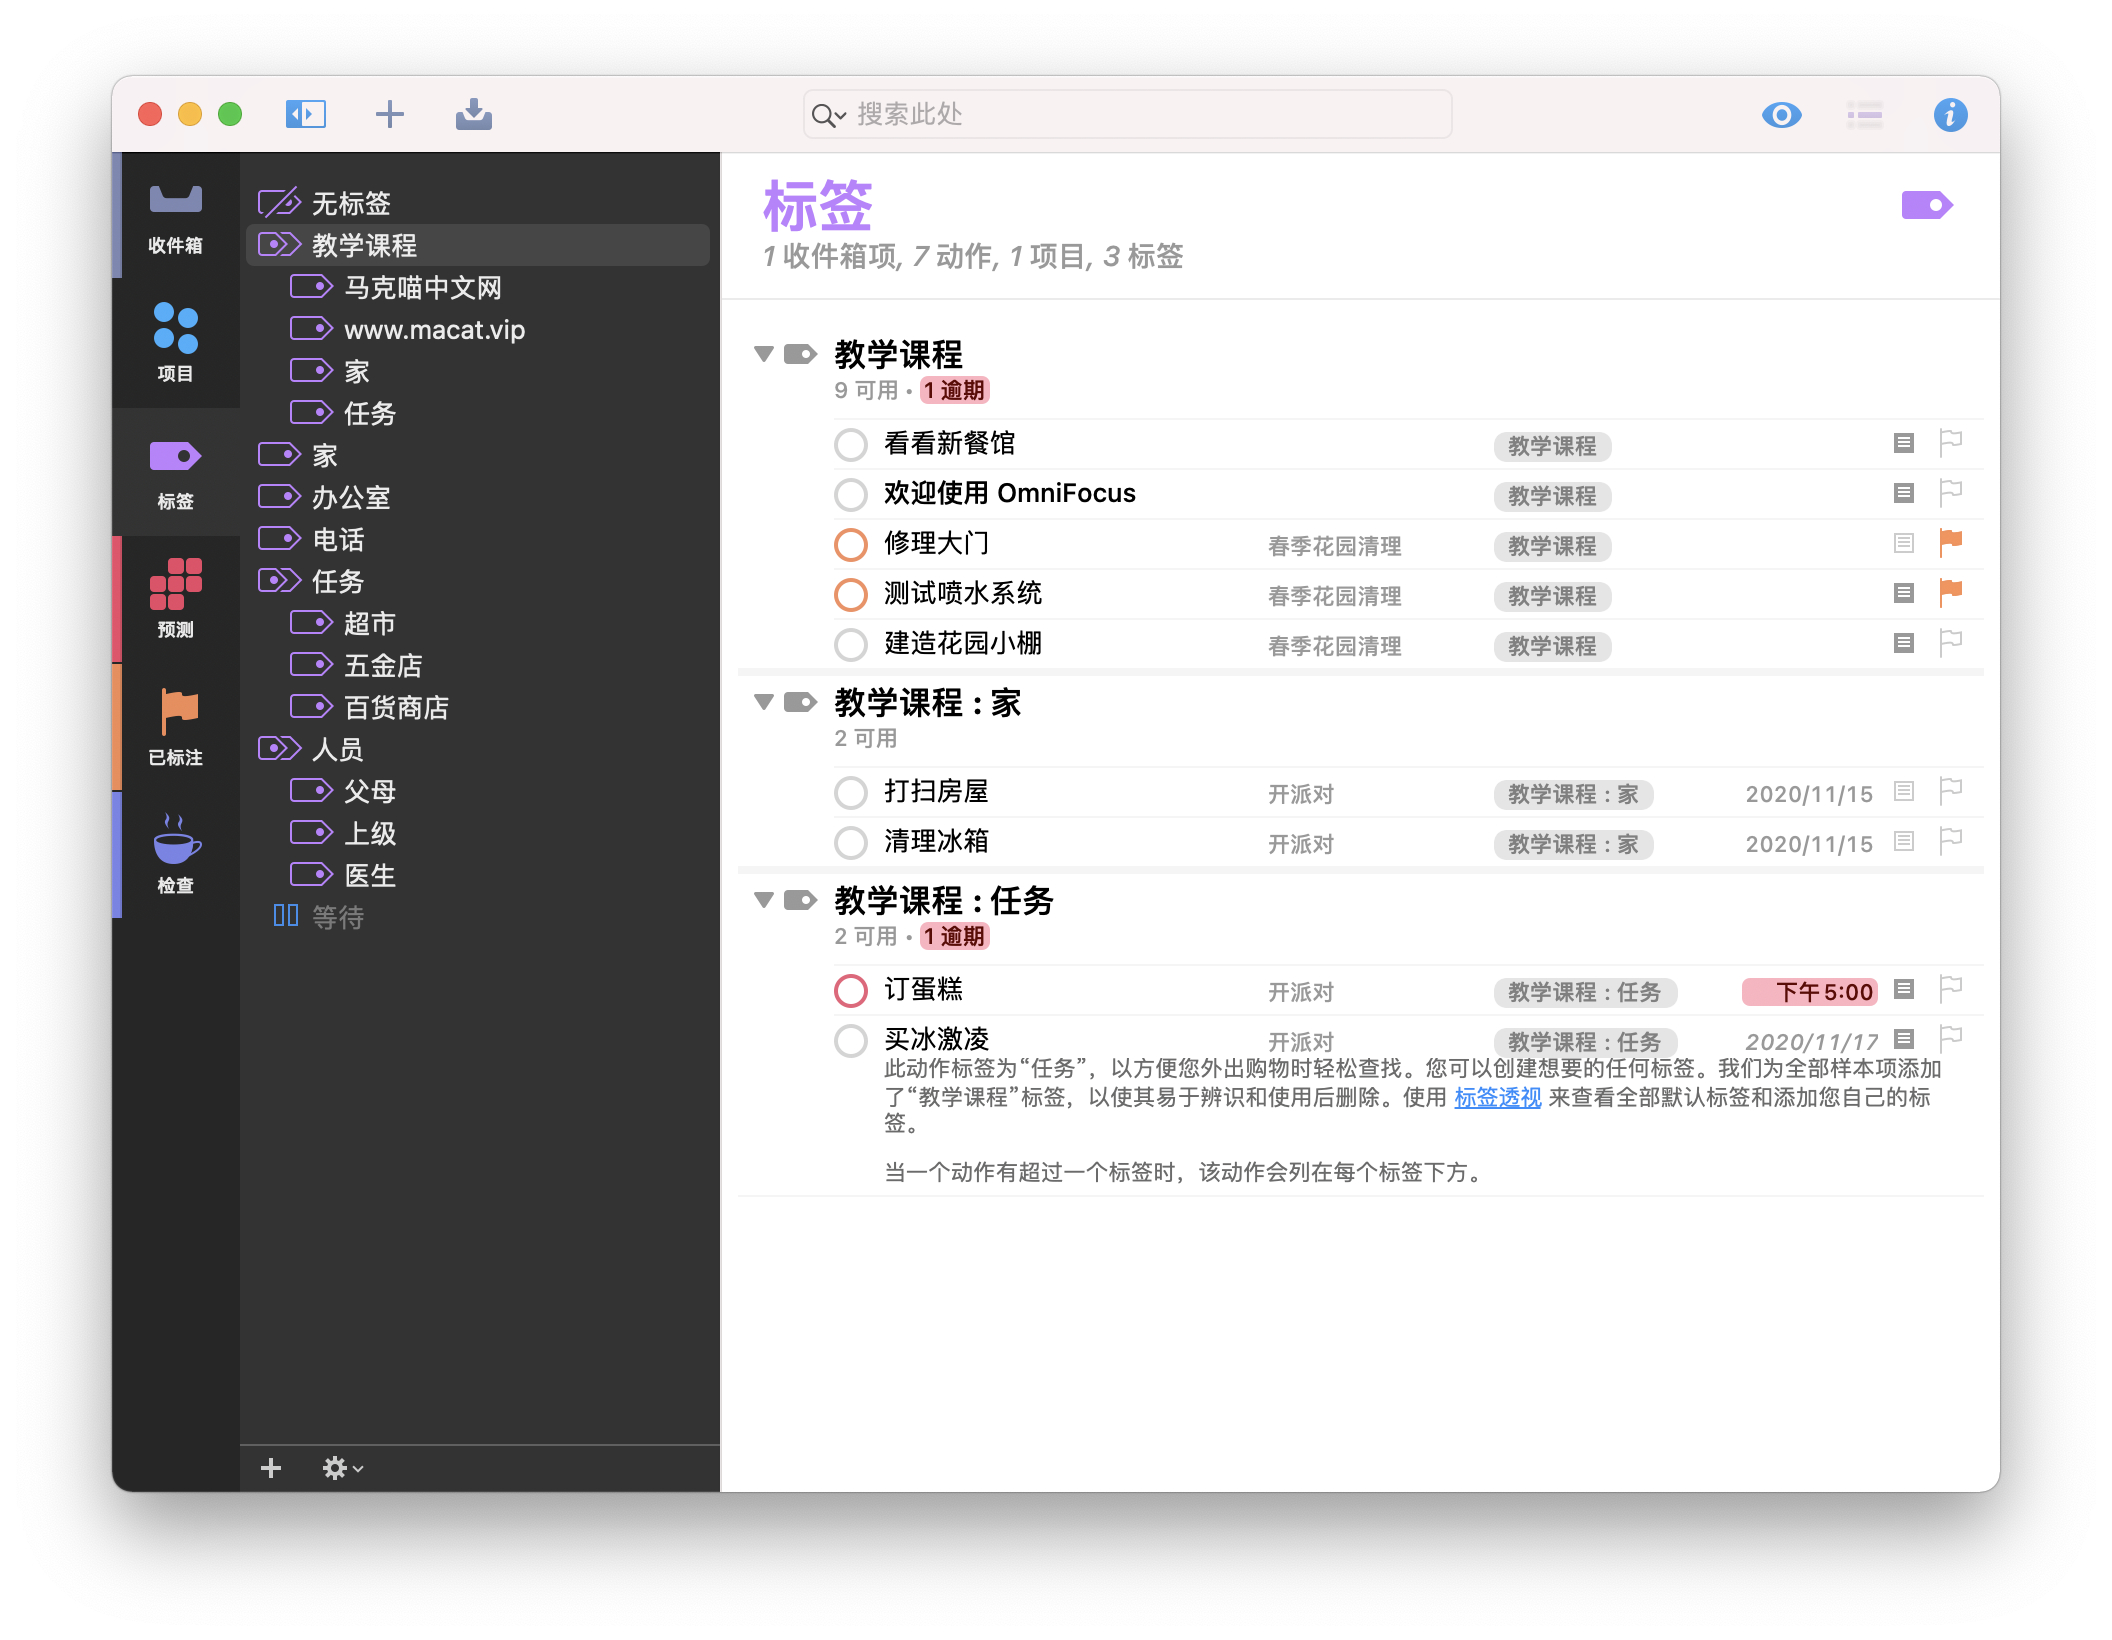Toggle the flag on 测试喷水系统
2112x1640 pixels.
point(1950,593)
